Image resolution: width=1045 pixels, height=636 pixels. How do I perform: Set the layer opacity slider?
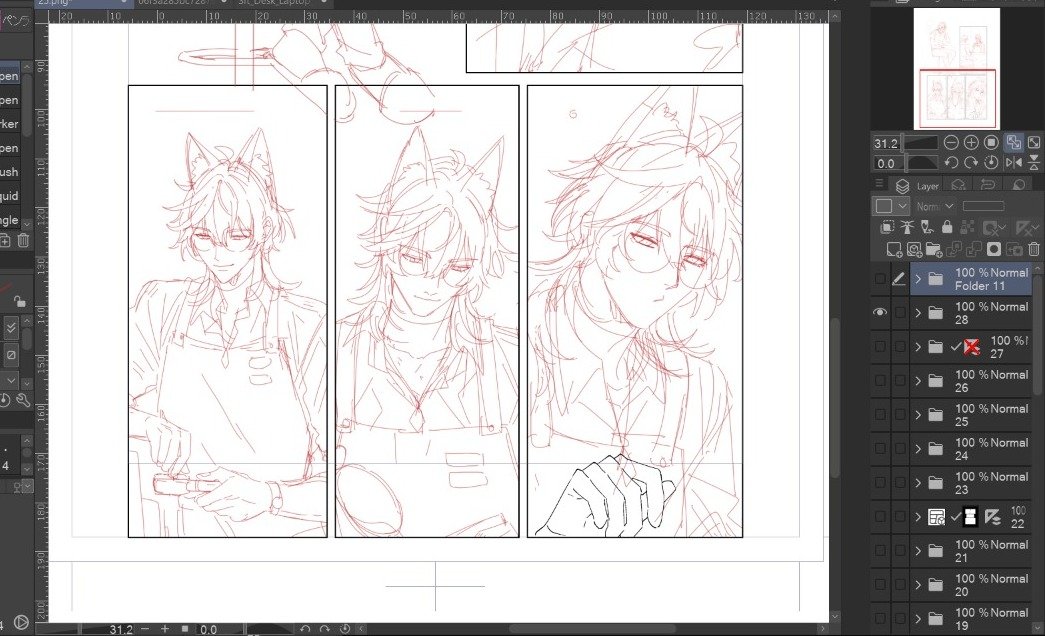983,206
